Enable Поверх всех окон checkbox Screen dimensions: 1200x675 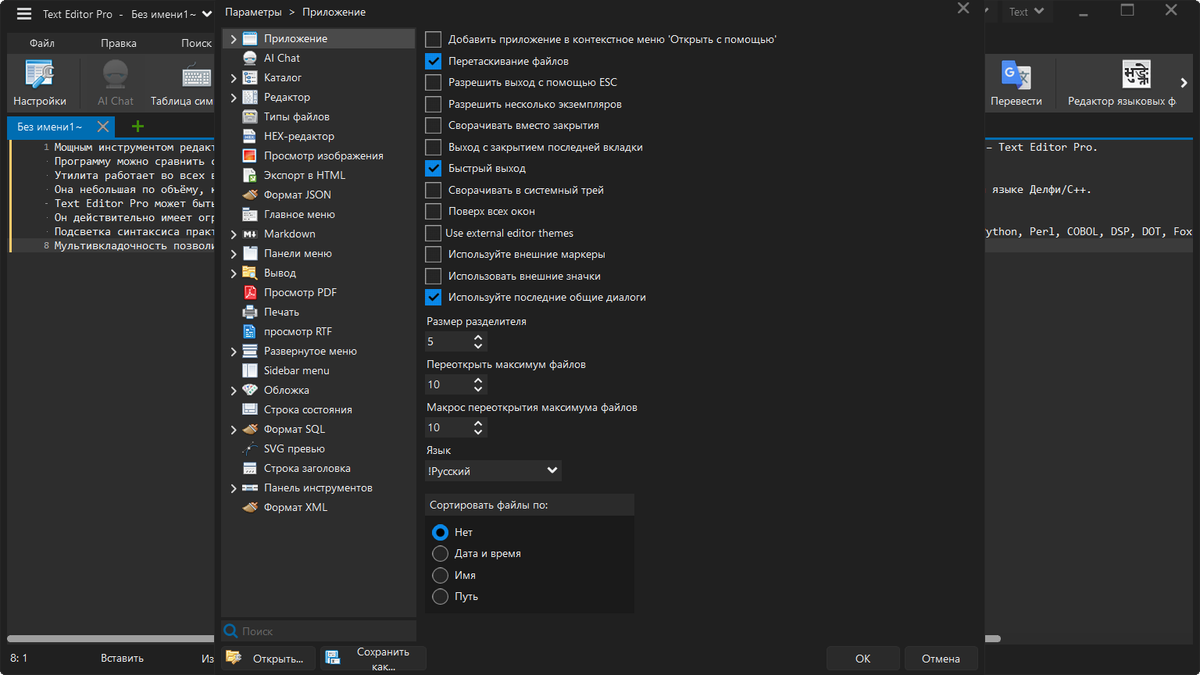click(x=433, y=211)
